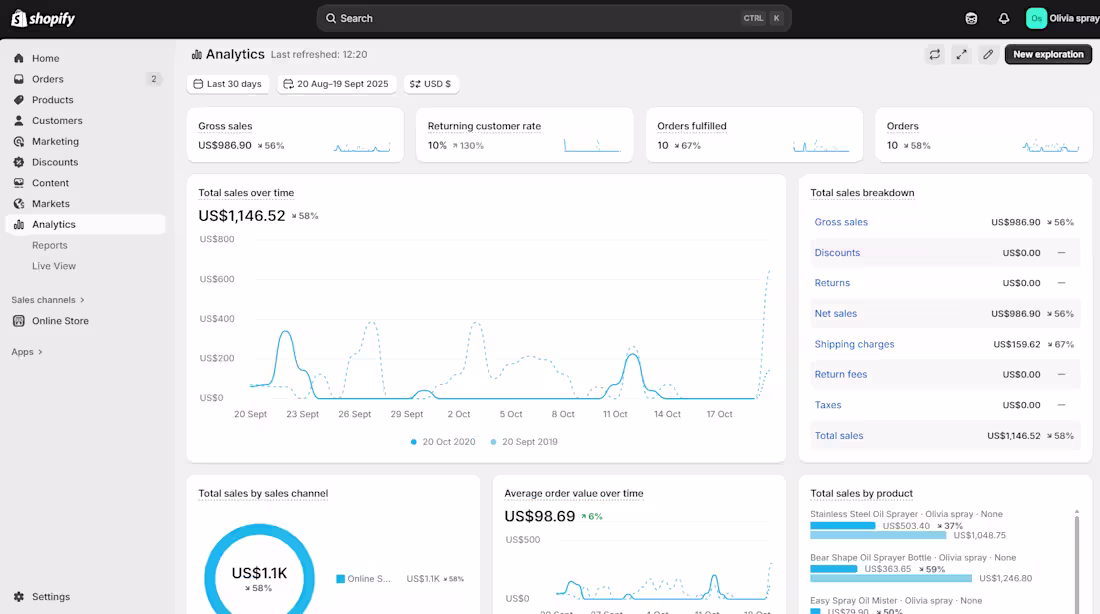Screen dimensions: 1100x614
Task: Open the Last 30 days dropdown
Action: [x=228, y=84]
